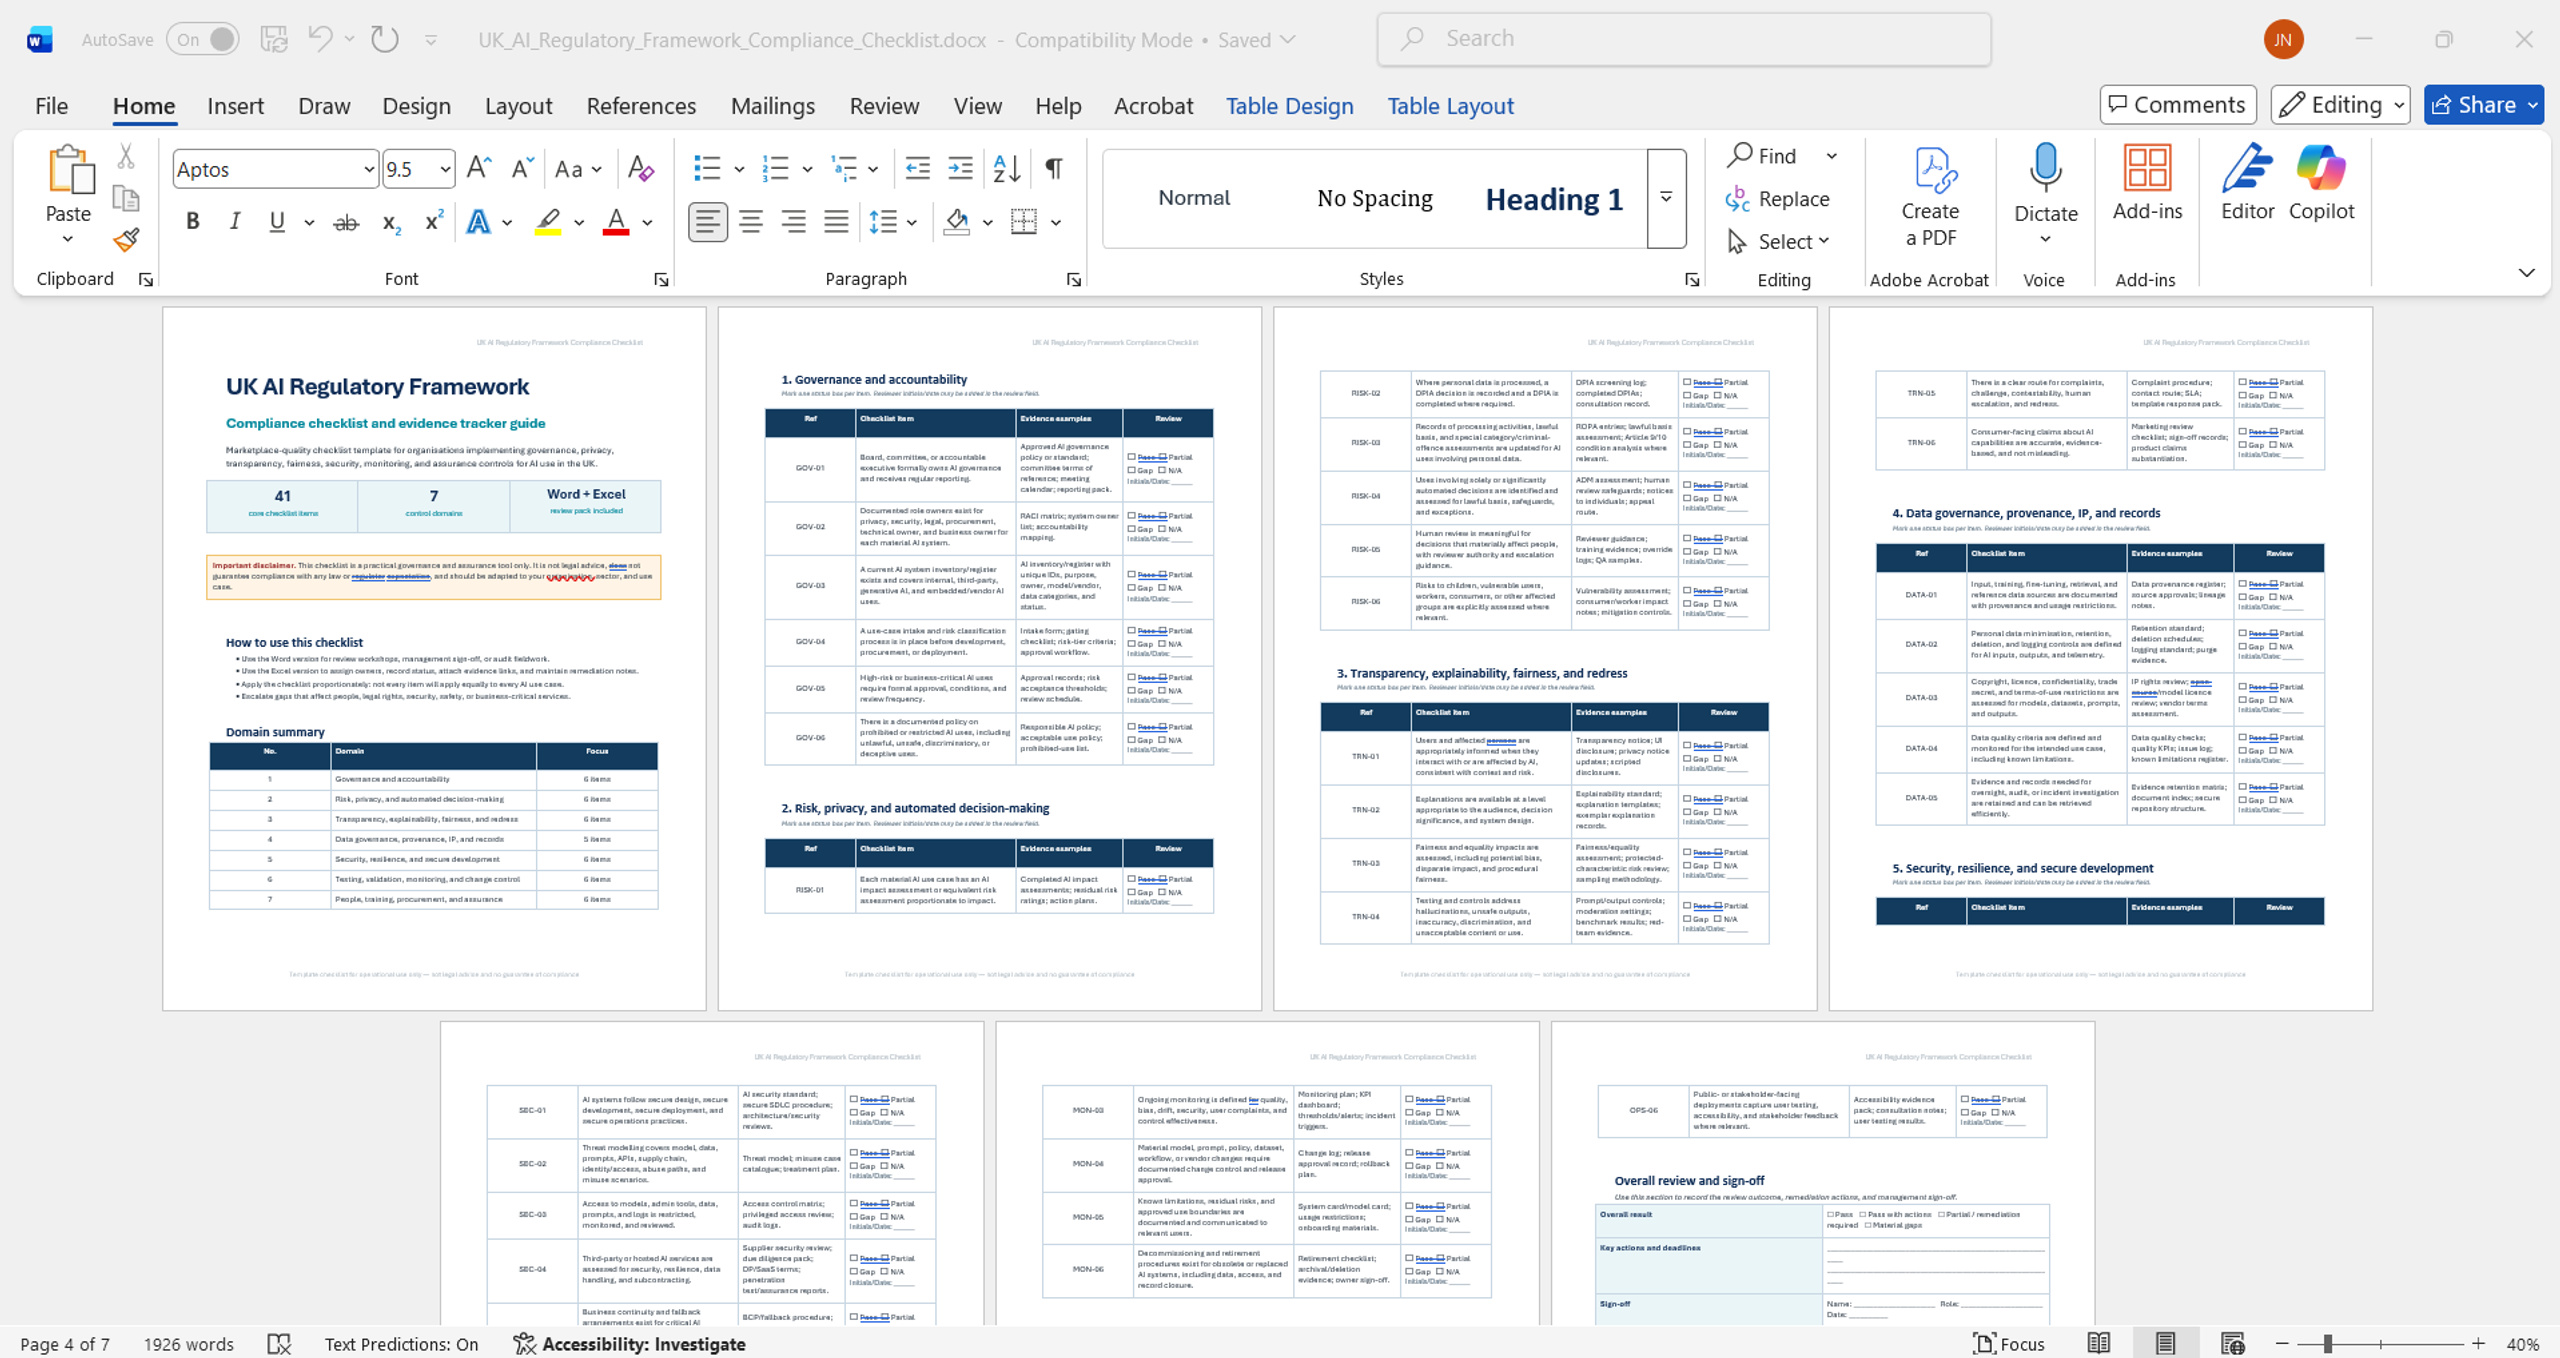Viewport: 2560px width, 1358px height.
Task: Open the Editing mode dropdown
Action: [2340, 104]
